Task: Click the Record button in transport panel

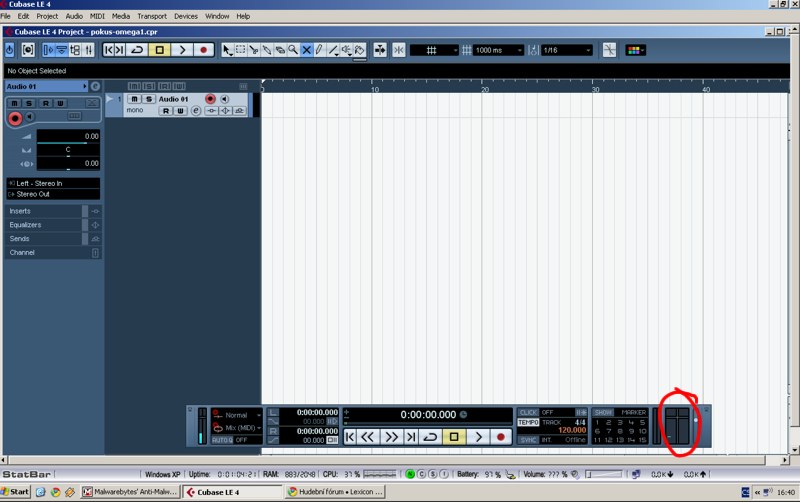Action: 501,437
